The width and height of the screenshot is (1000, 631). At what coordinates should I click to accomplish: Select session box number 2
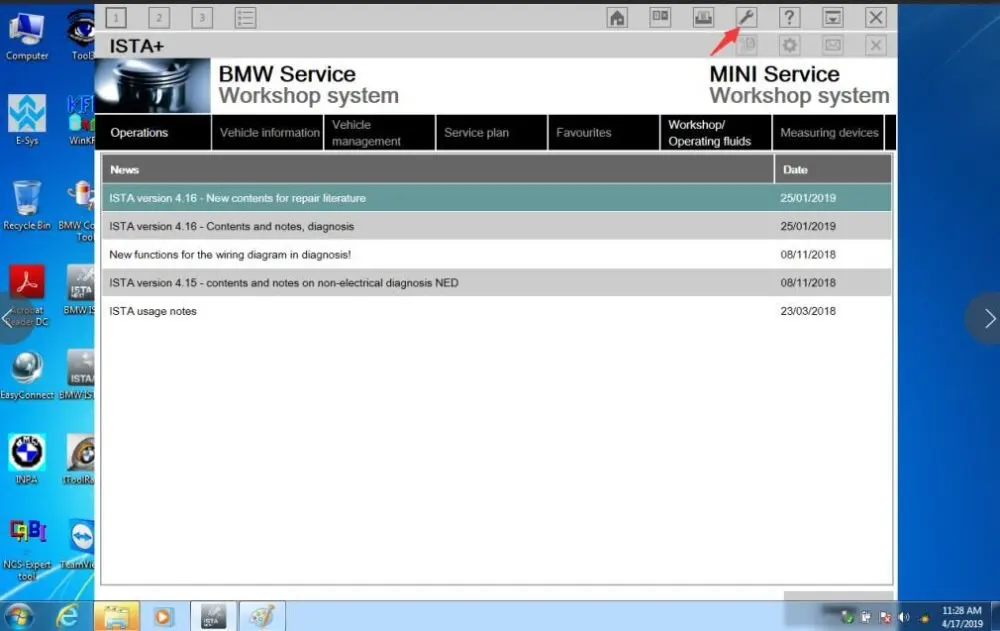(159, 18)
